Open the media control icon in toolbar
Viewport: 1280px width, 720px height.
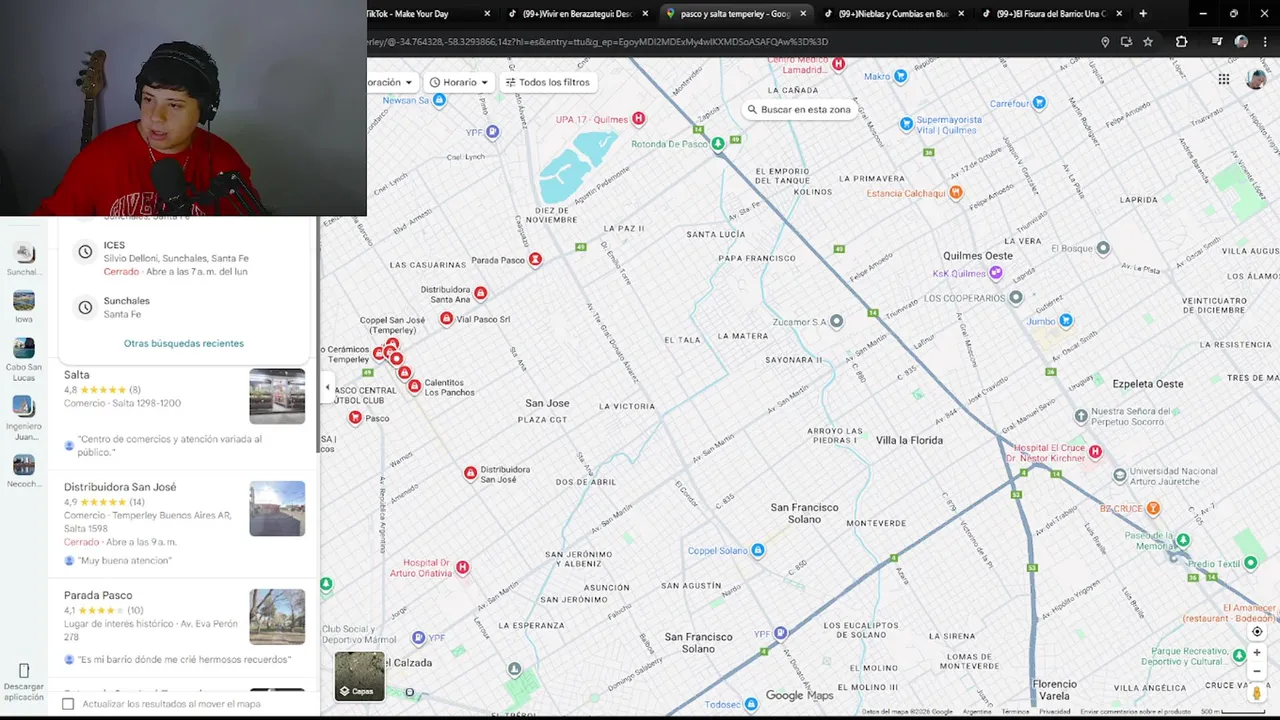1217,42
